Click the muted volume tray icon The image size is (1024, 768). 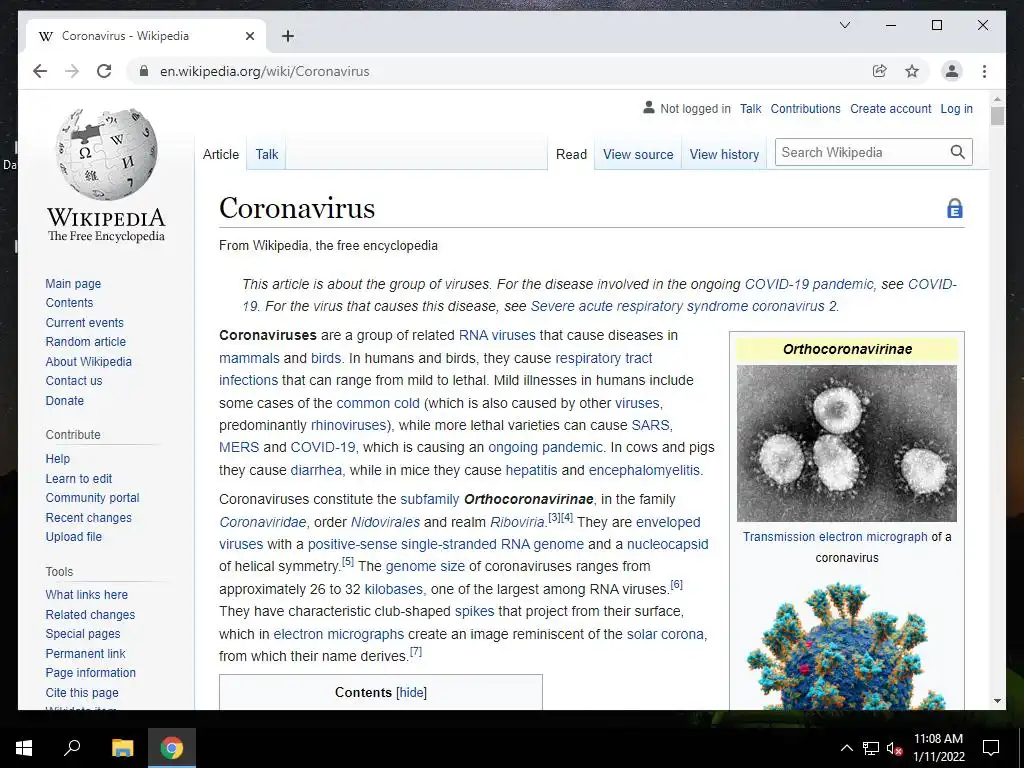894,748
